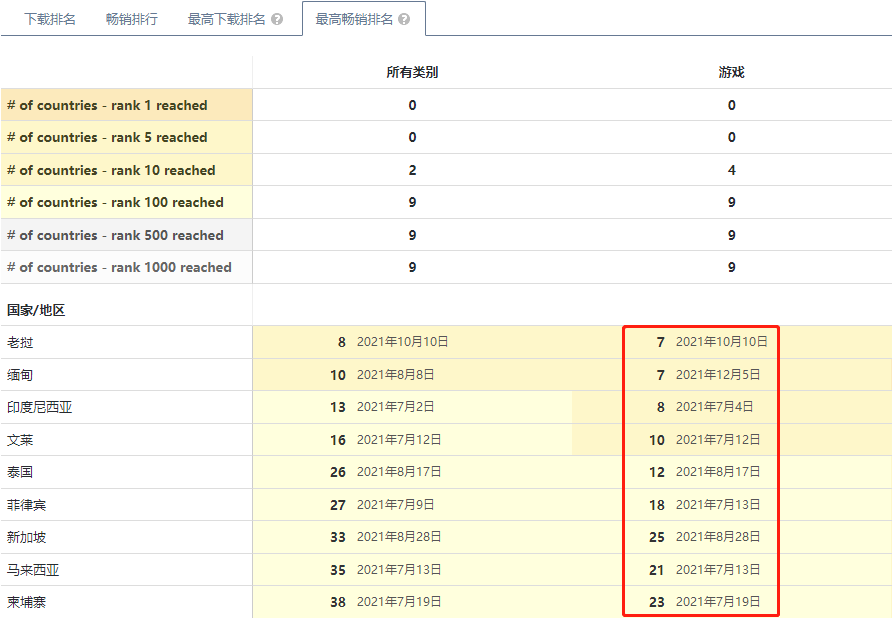
Task: Click the 印度尼西亚 country name
Action: coord(40,407)
